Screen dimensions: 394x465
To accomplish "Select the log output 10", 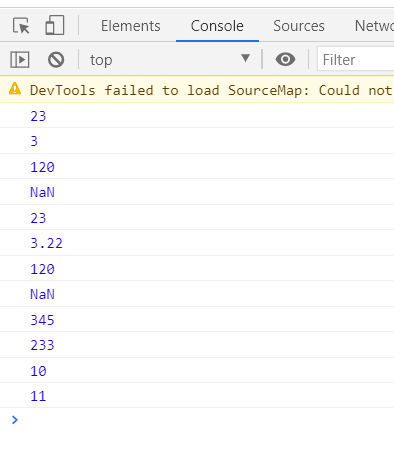I will click(x=38, y=371).
